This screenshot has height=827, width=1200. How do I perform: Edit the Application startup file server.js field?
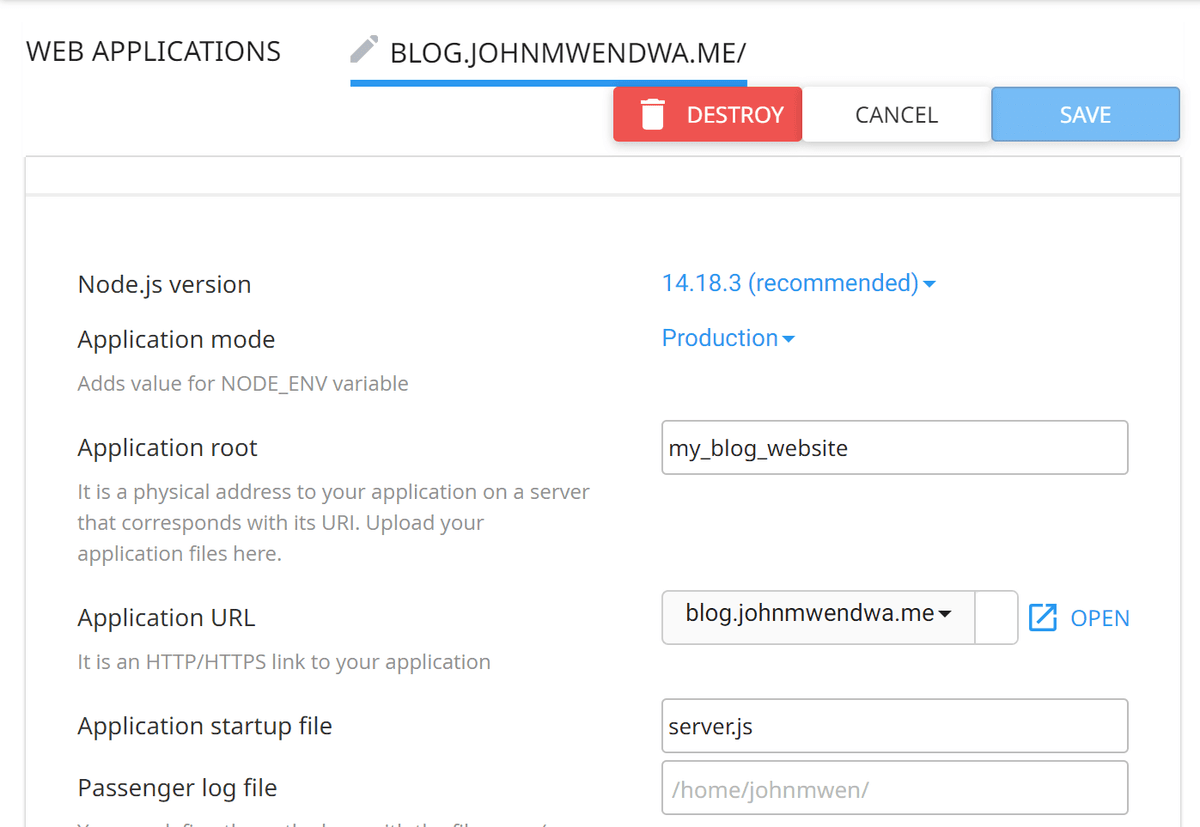pos(893,726)
